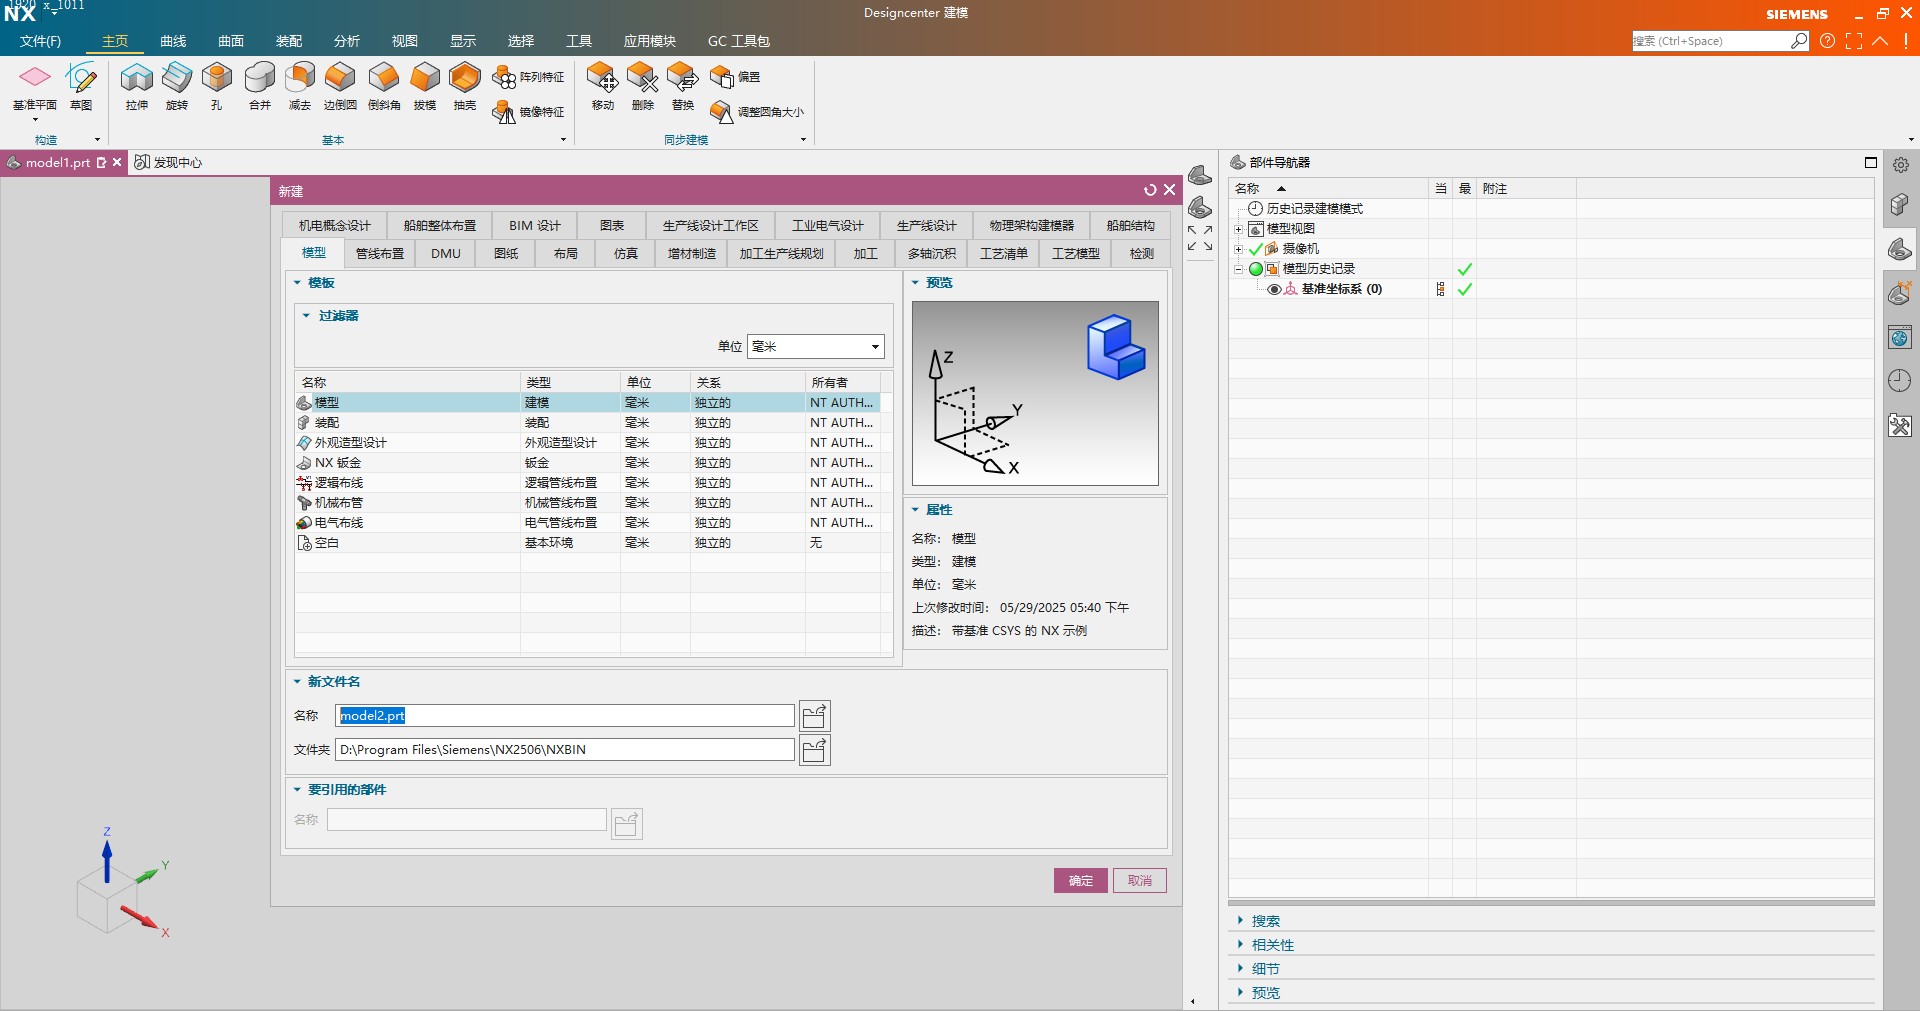Toggle the 模型历史记录 green status indicator

[1256, 269]
